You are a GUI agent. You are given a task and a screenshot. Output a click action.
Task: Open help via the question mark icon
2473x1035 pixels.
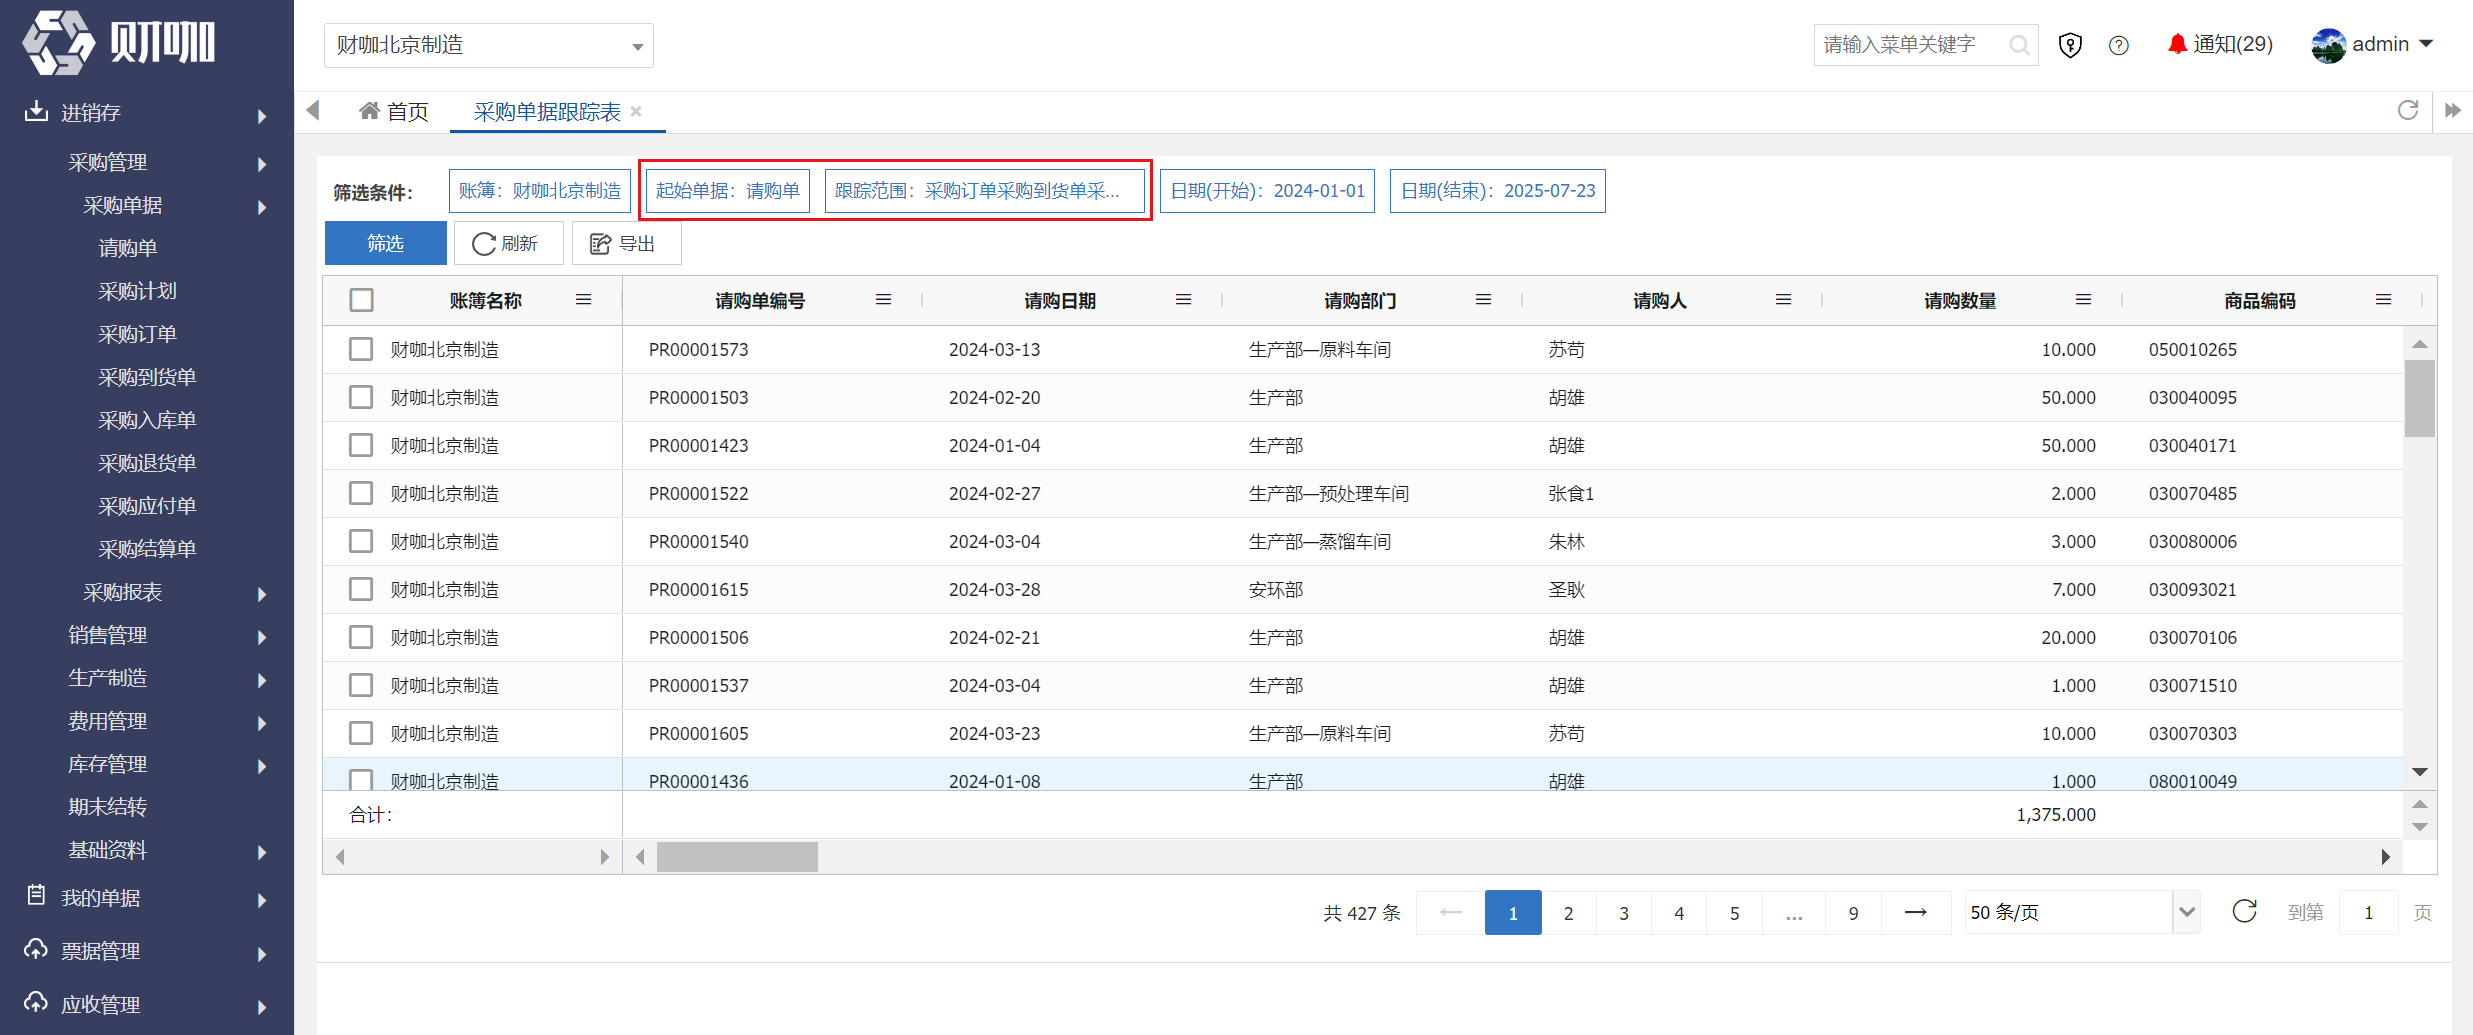click(x=2118, y=45)
